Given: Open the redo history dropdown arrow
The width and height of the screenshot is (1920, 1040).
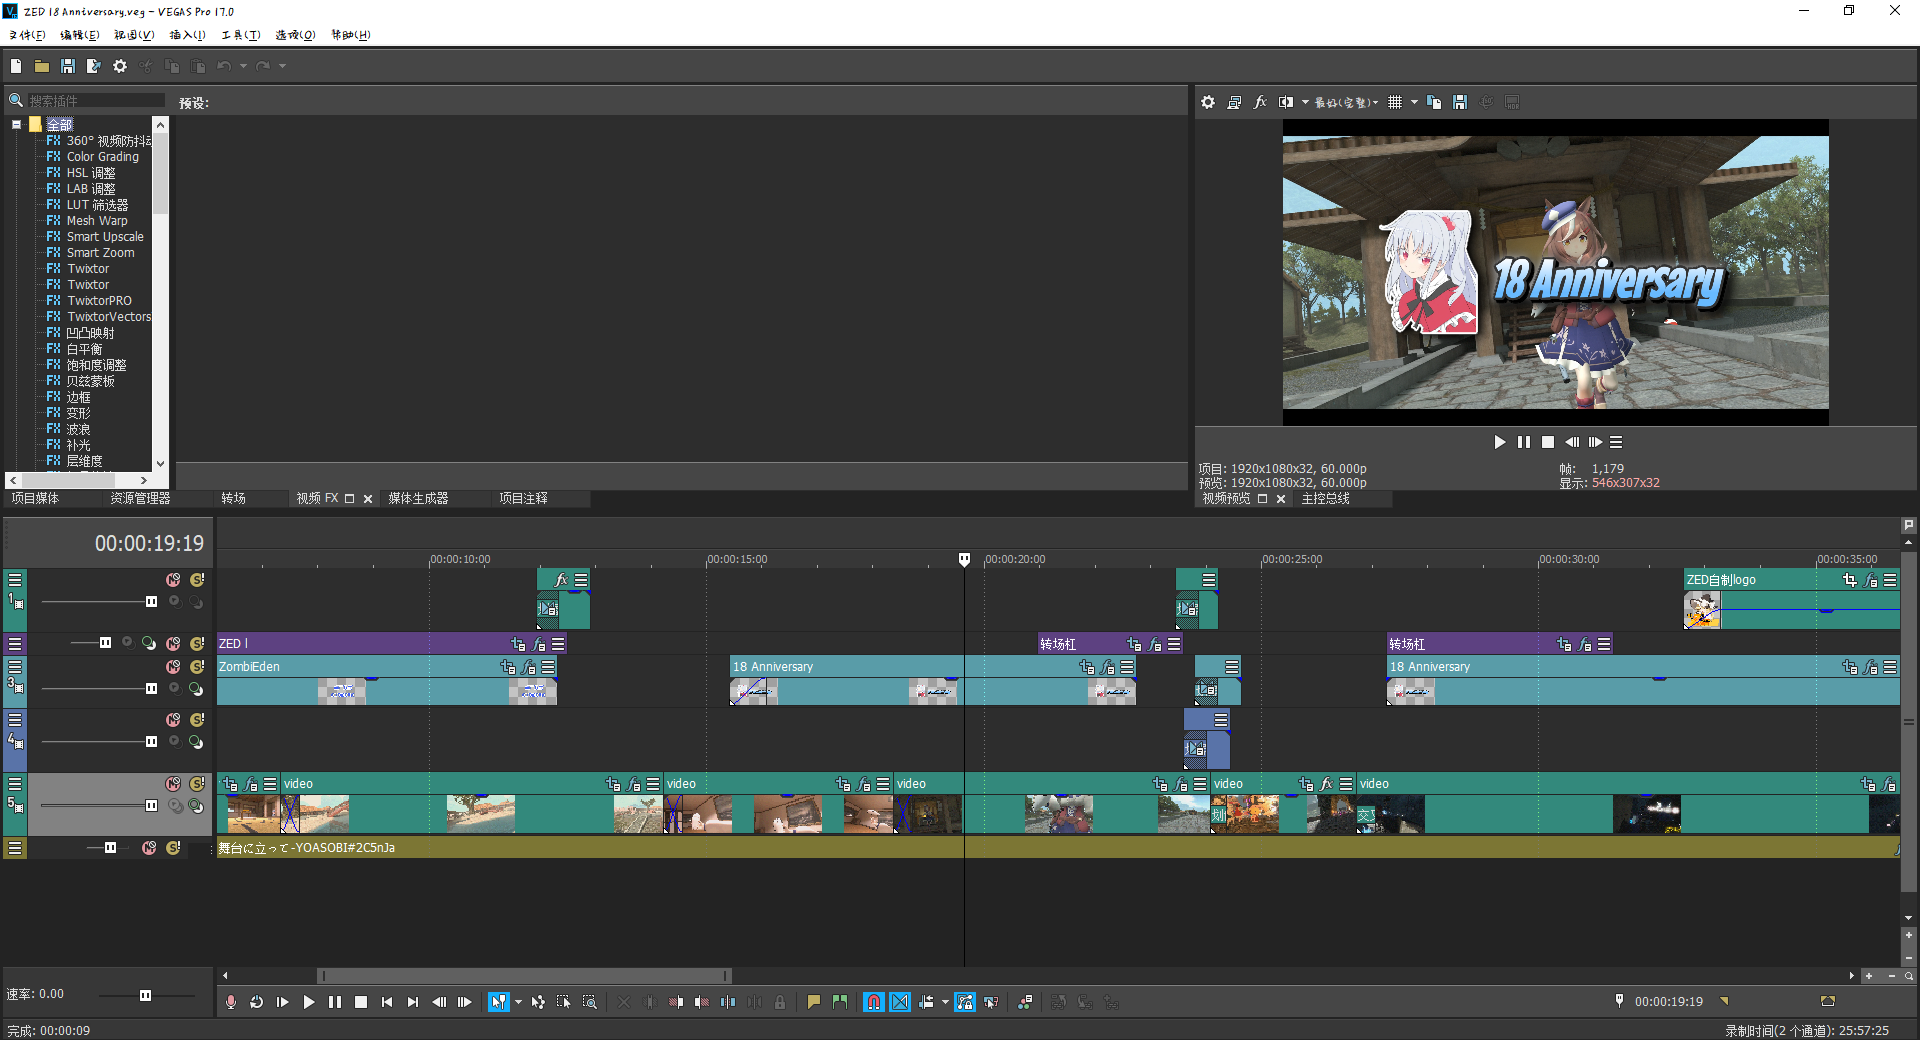Looking at the screenshot, I should pos(282,66).
